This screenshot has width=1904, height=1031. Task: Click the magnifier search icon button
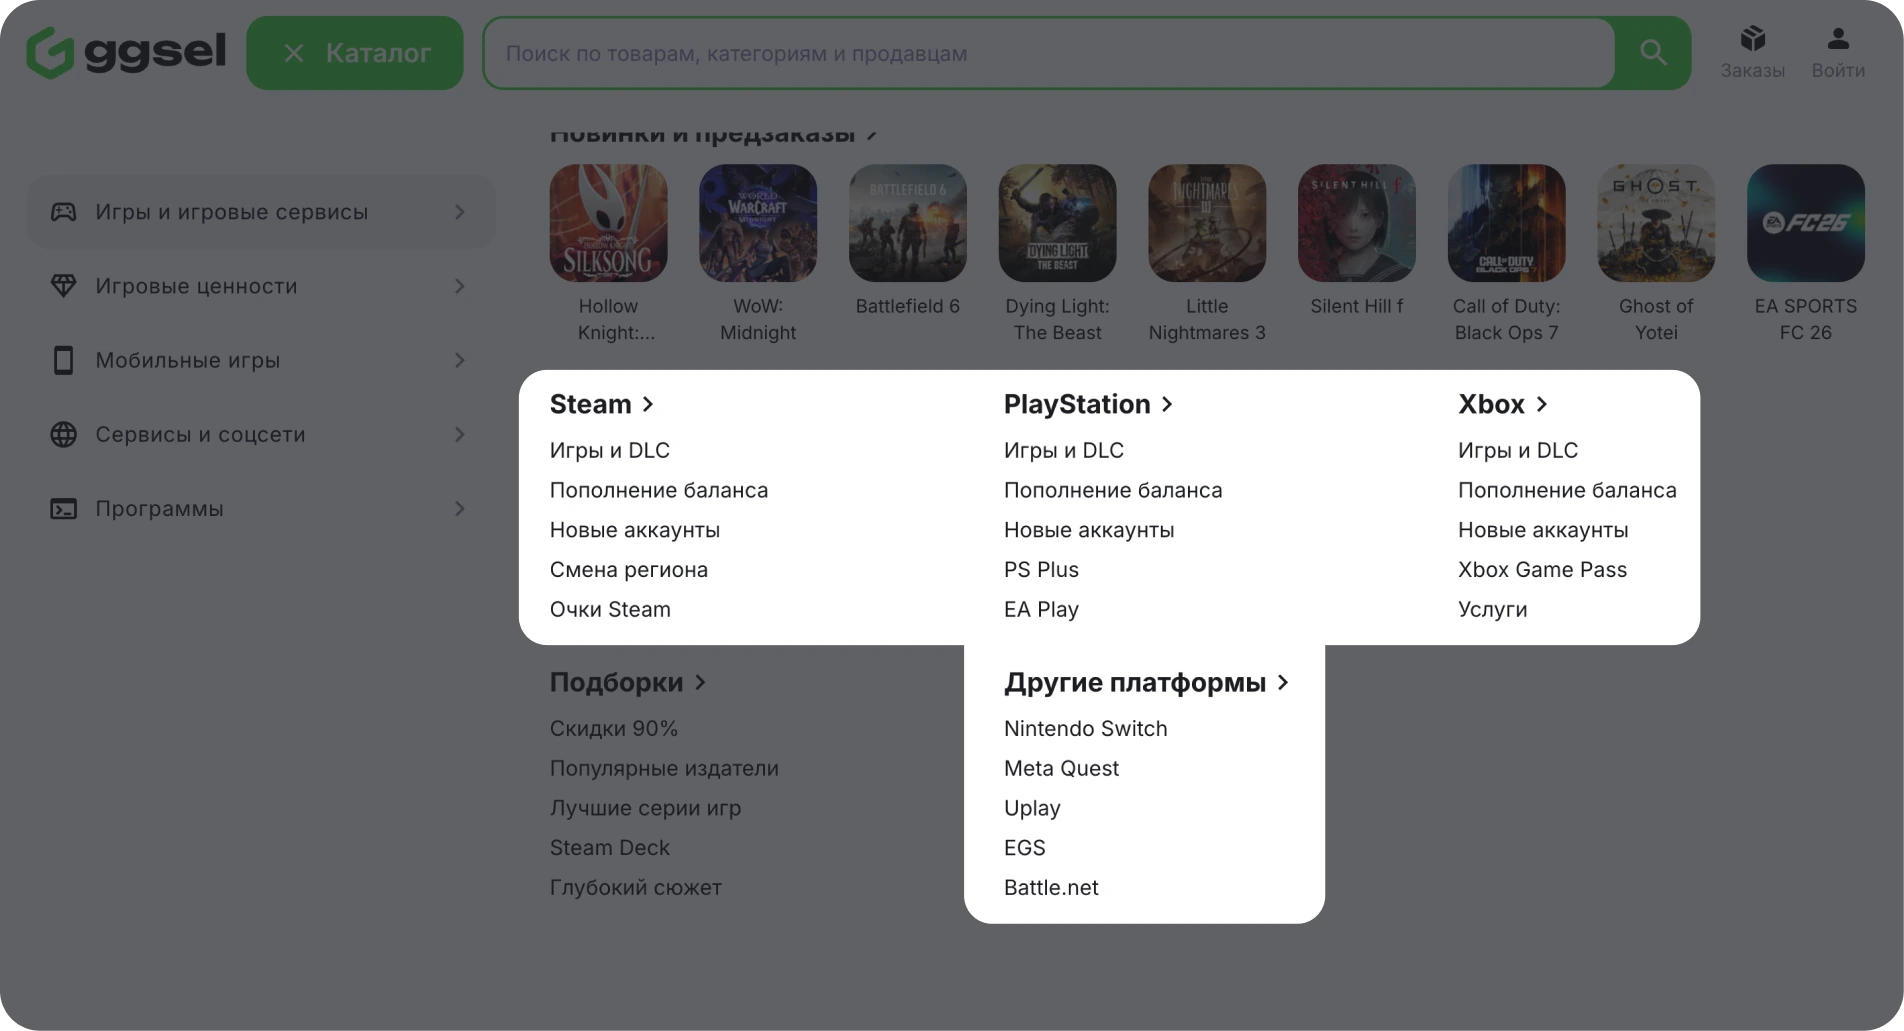point(1653,53)
